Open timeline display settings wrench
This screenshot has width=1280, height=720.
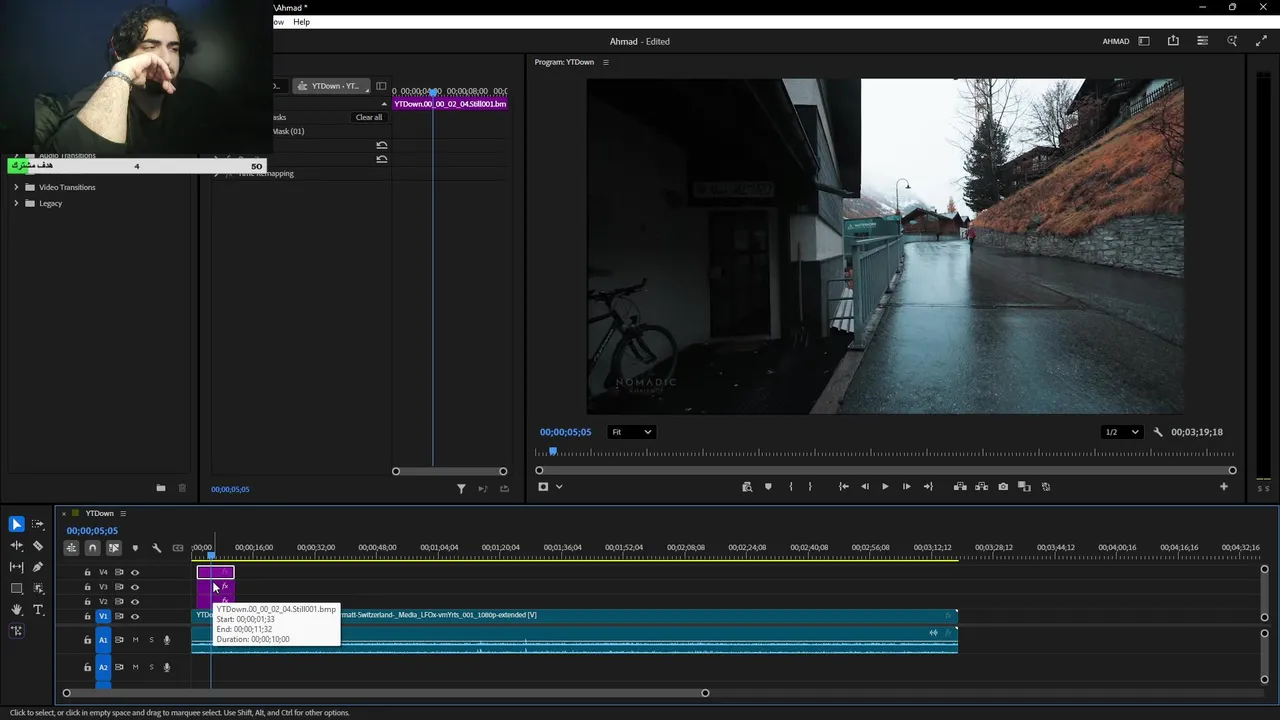(x=156, y=548)
